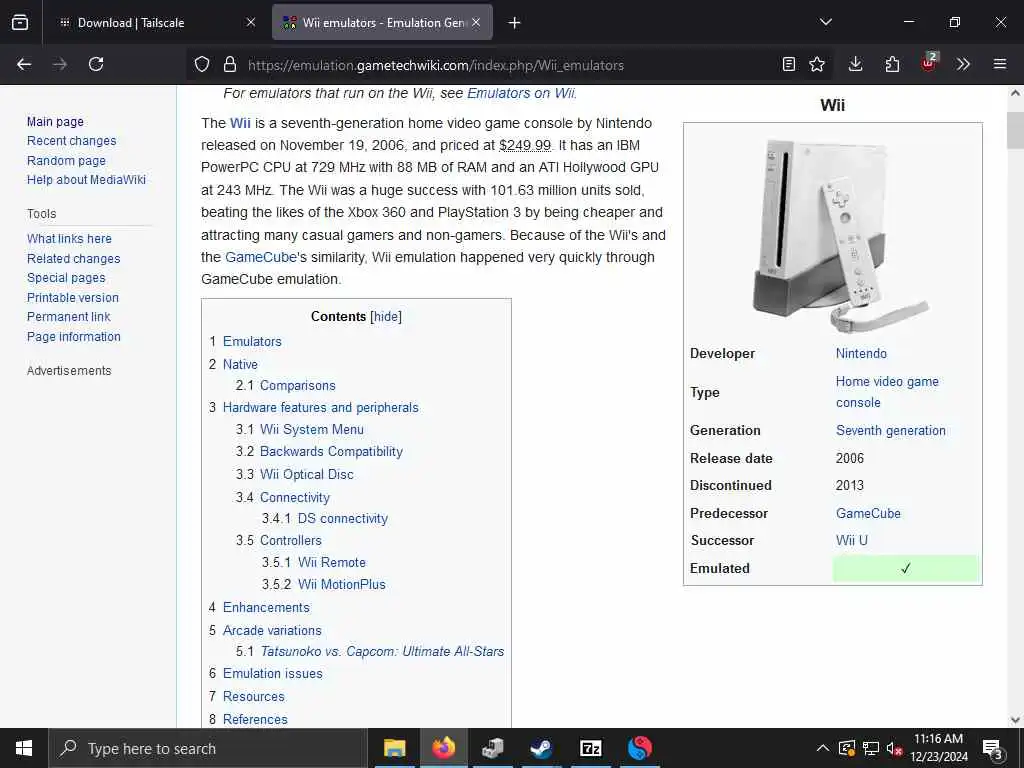This screenshot has height=768, width=1024.
Task: Hide the Contents table
Action: coord(386,317)
